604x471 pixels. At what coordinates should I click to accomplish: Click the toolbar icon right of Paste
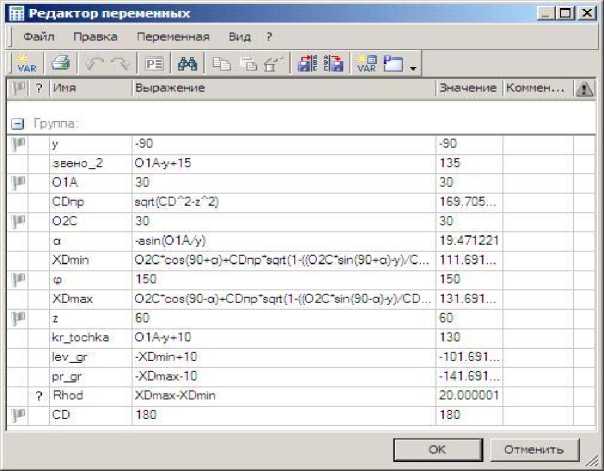click(x=273, y=64)
